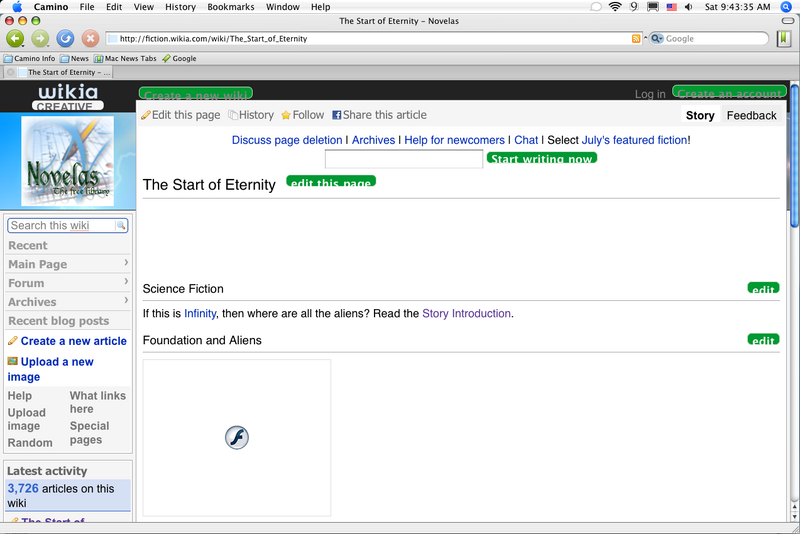
Task: Stop loading with the red X icon
Action: coord(90,38)
